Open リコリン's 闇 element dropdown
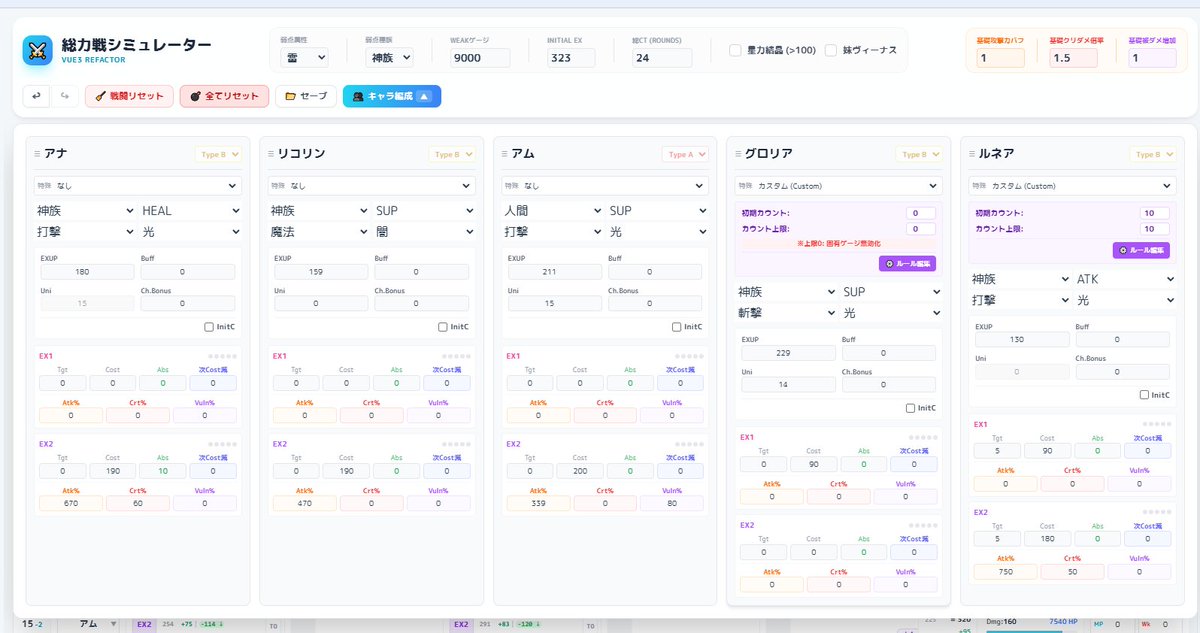This screenshot has height=633, width=1200. pyautogui.click(x=425, y=231)
